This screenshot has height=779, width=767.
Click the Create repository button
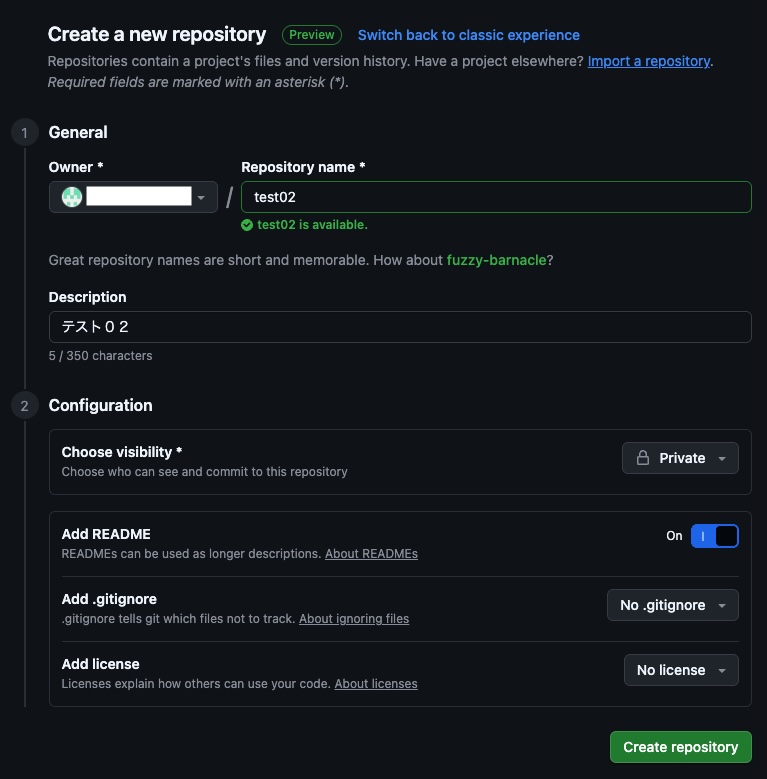coord(681,747)
